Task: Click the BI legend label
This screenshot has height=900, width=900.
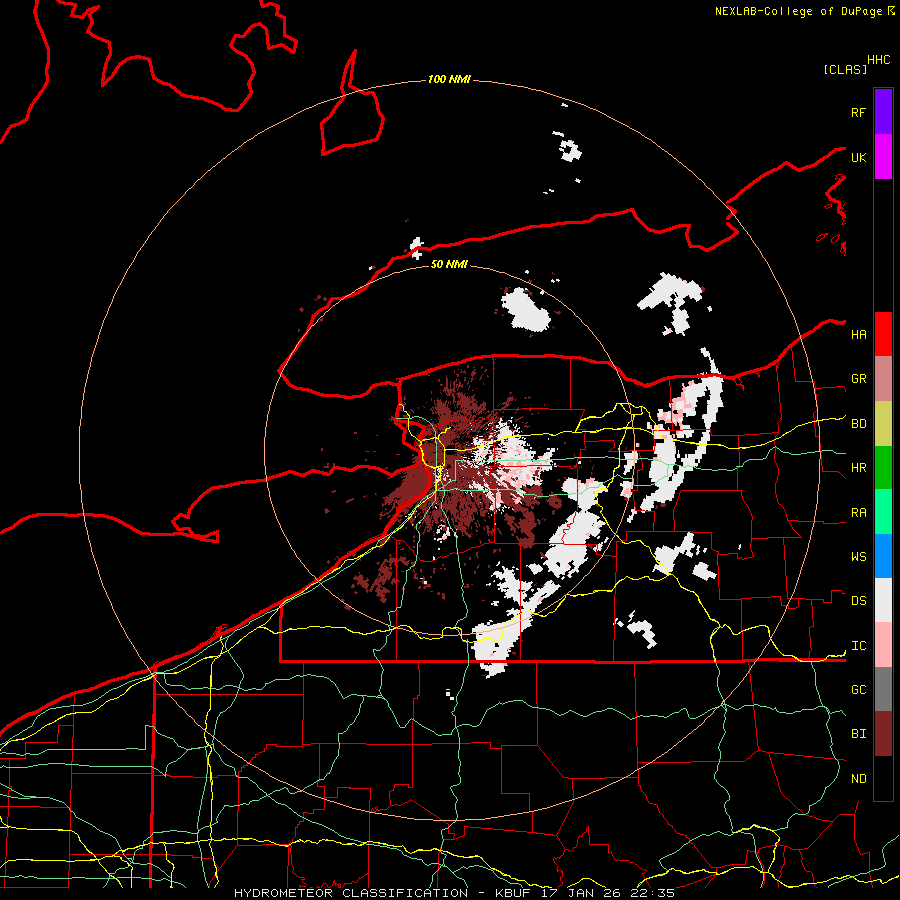Action: 858,734
